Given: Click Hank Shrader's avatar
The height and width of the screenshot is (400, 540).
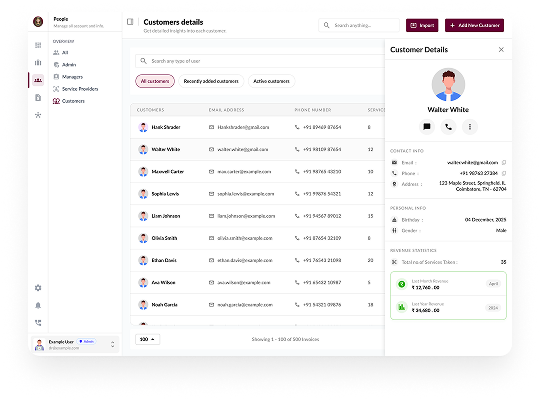Looking at the screenshot, I should point(143,127).
